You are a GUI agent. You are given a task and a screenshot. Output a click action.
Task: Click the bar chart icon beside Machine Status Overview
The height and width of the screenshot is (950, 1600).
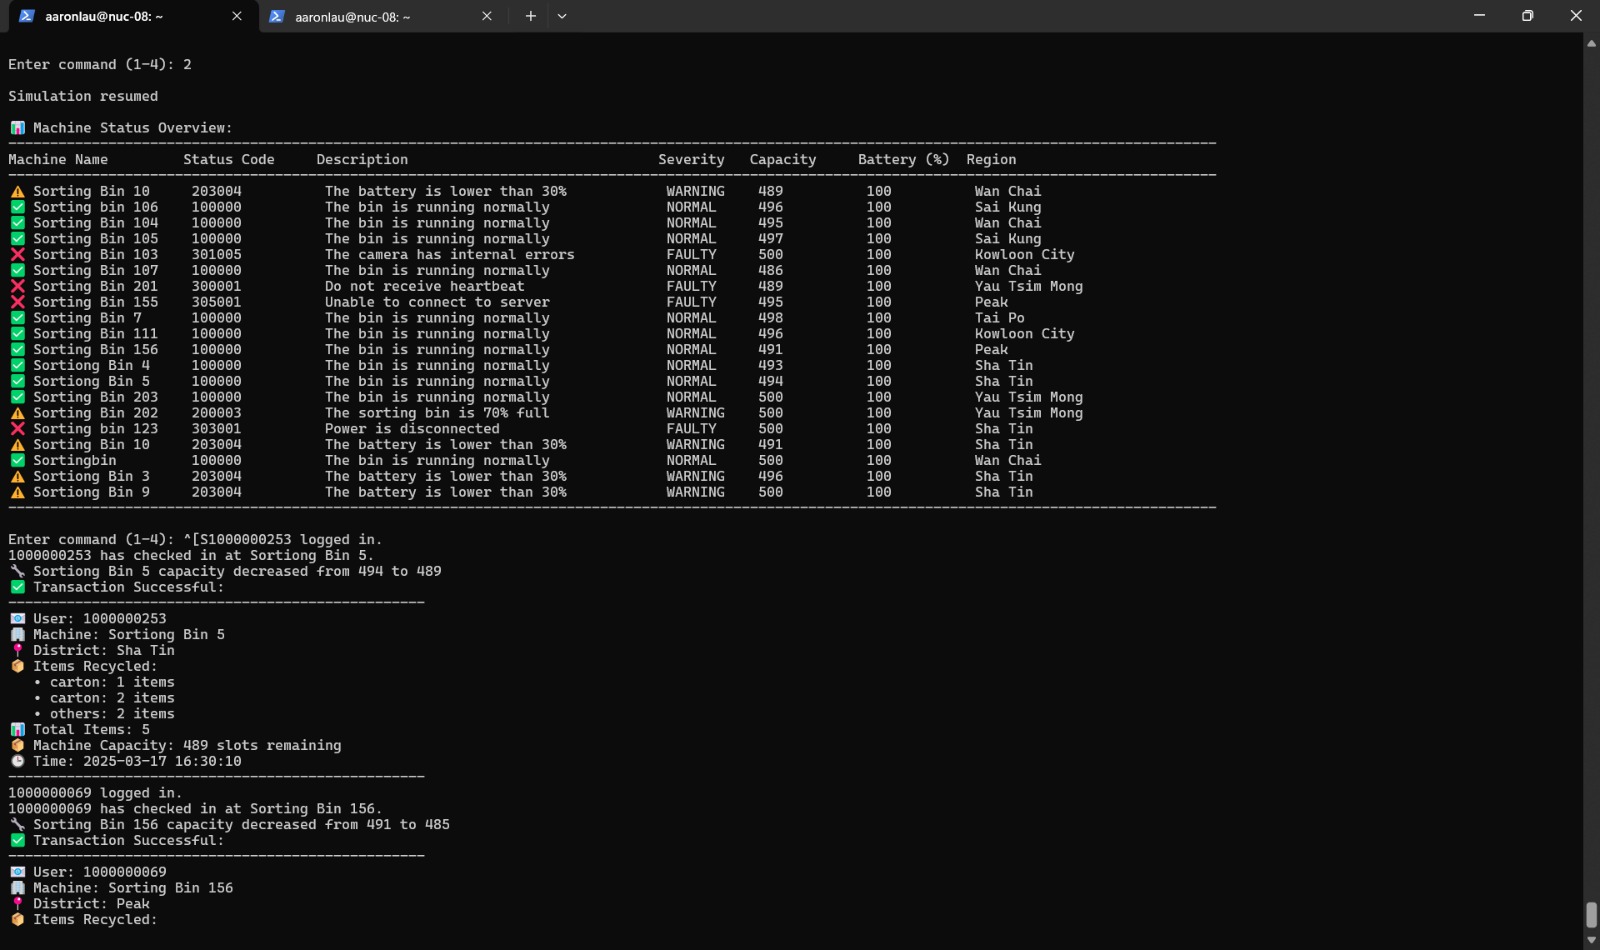pos(17,127)
